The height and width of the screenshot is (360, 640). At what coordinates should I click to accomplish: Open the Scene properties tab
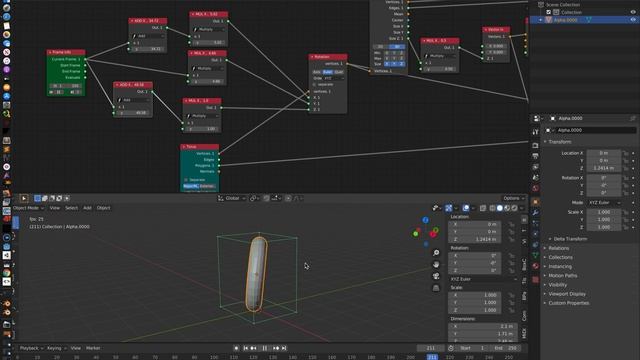pos(535,177)
